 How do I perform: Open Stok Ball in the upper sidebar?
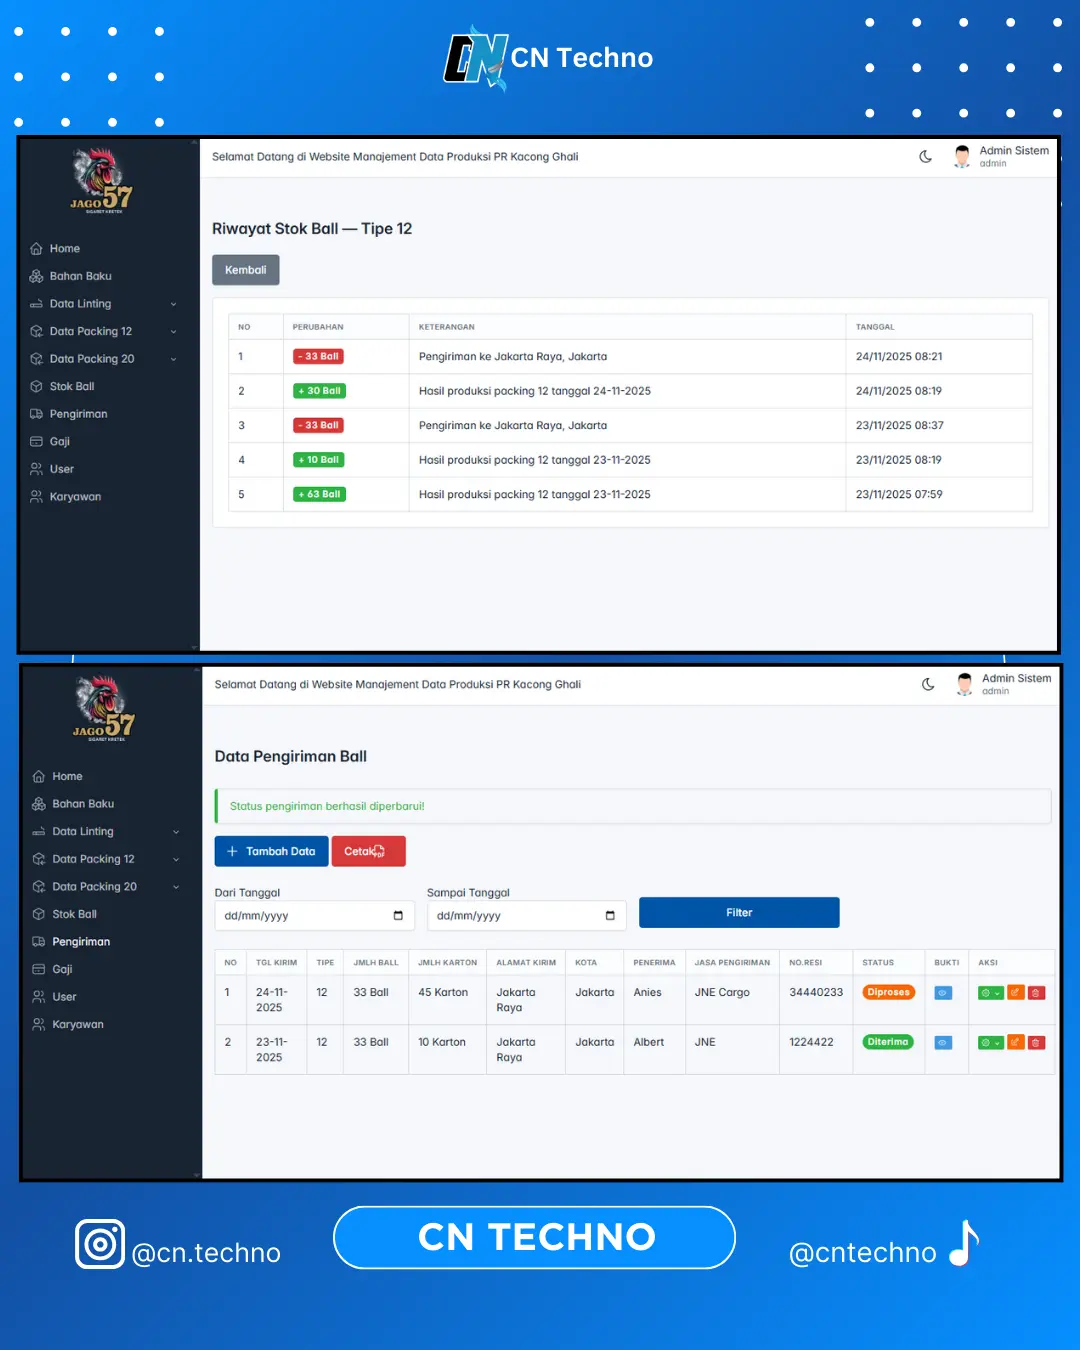coord(72,387)
